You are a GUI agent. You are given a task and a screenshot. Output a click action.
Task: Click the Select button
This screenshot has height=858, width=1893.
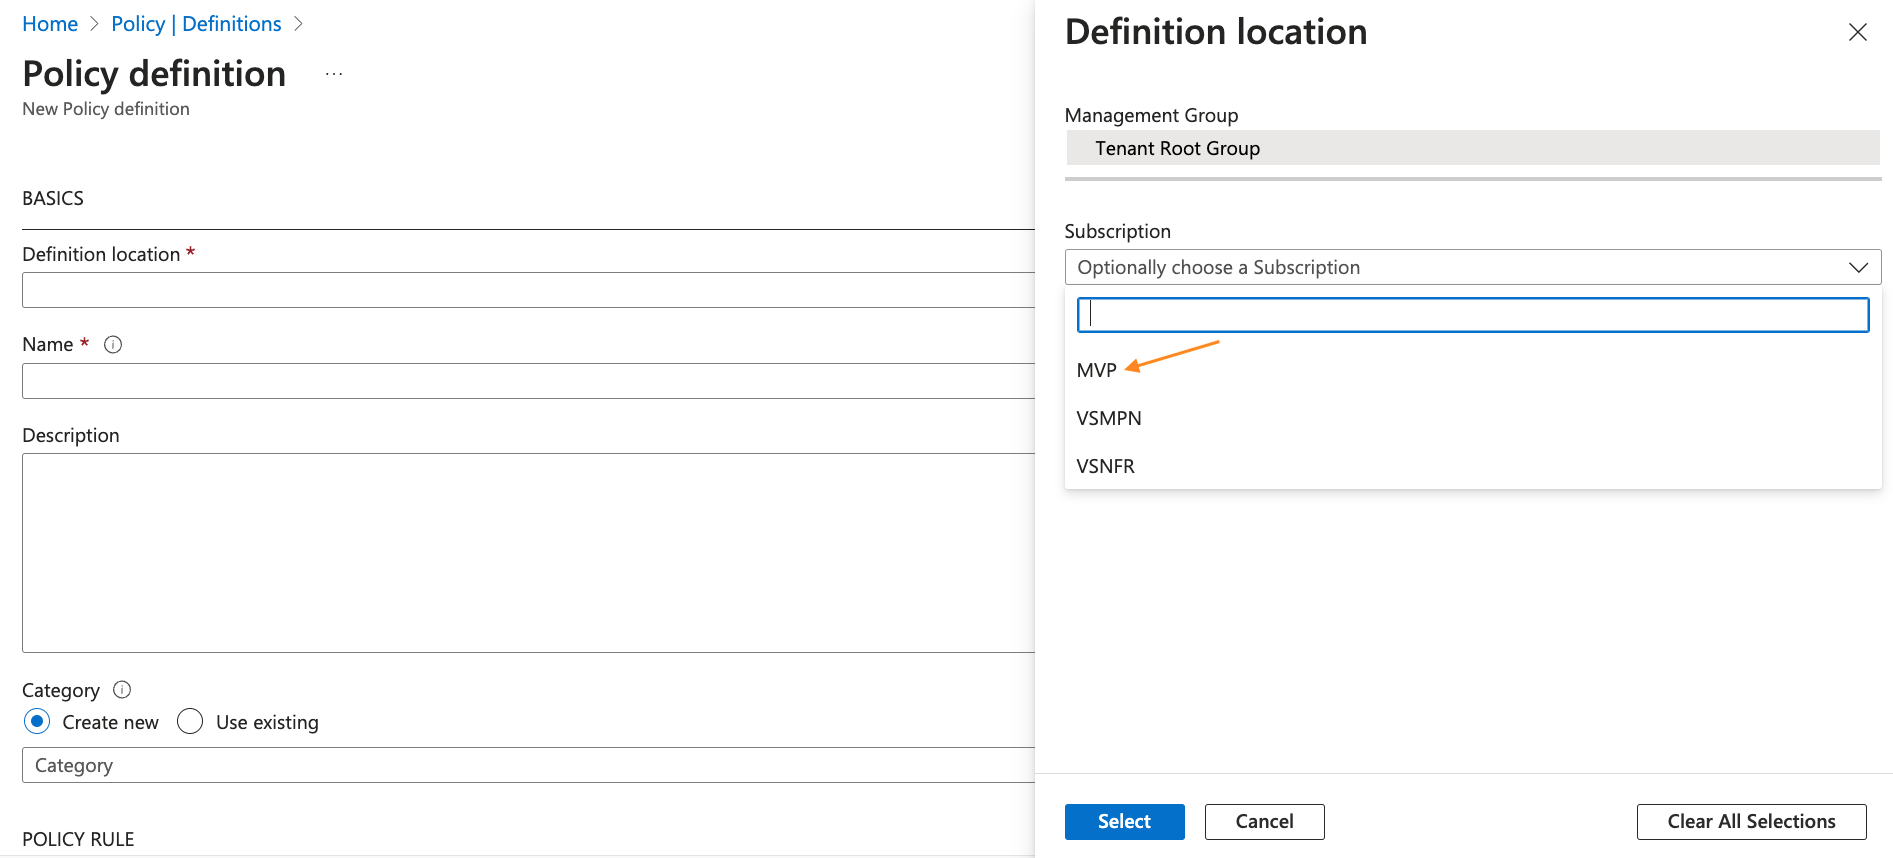tap(1124, 821)
